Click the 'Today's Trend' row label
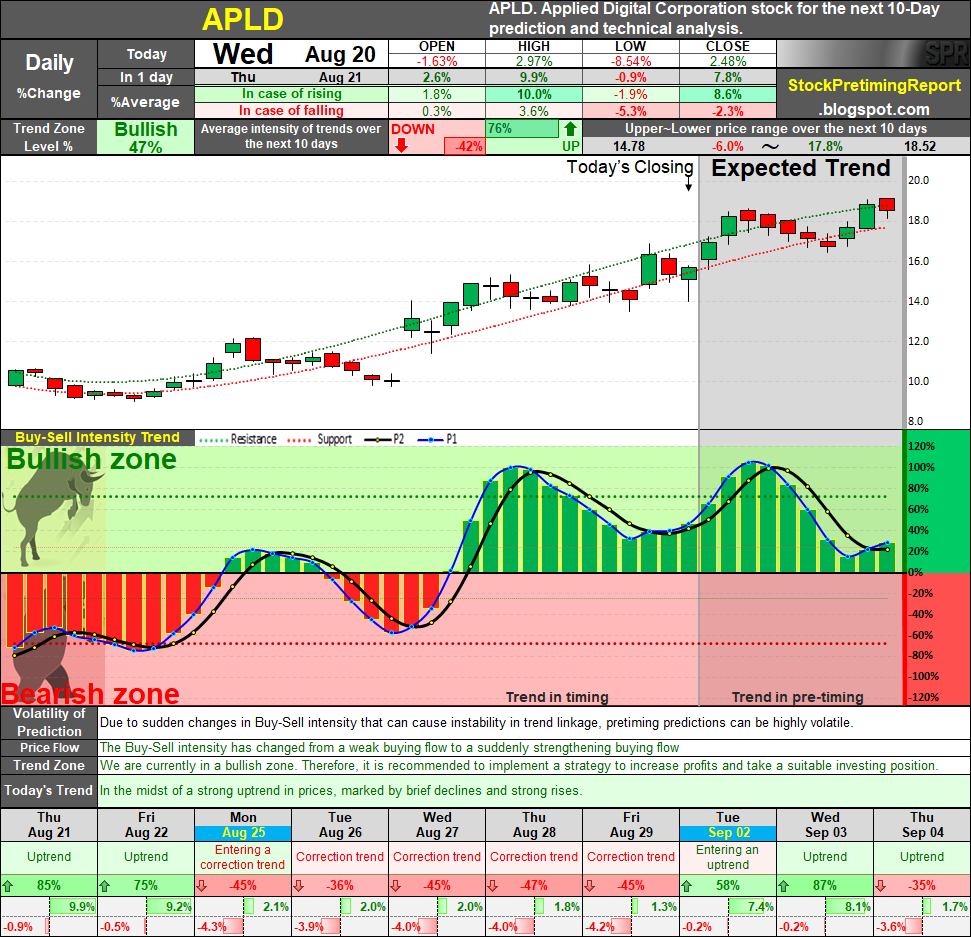The height and width of the screenshot is (937, 971). tap(49, 791)
